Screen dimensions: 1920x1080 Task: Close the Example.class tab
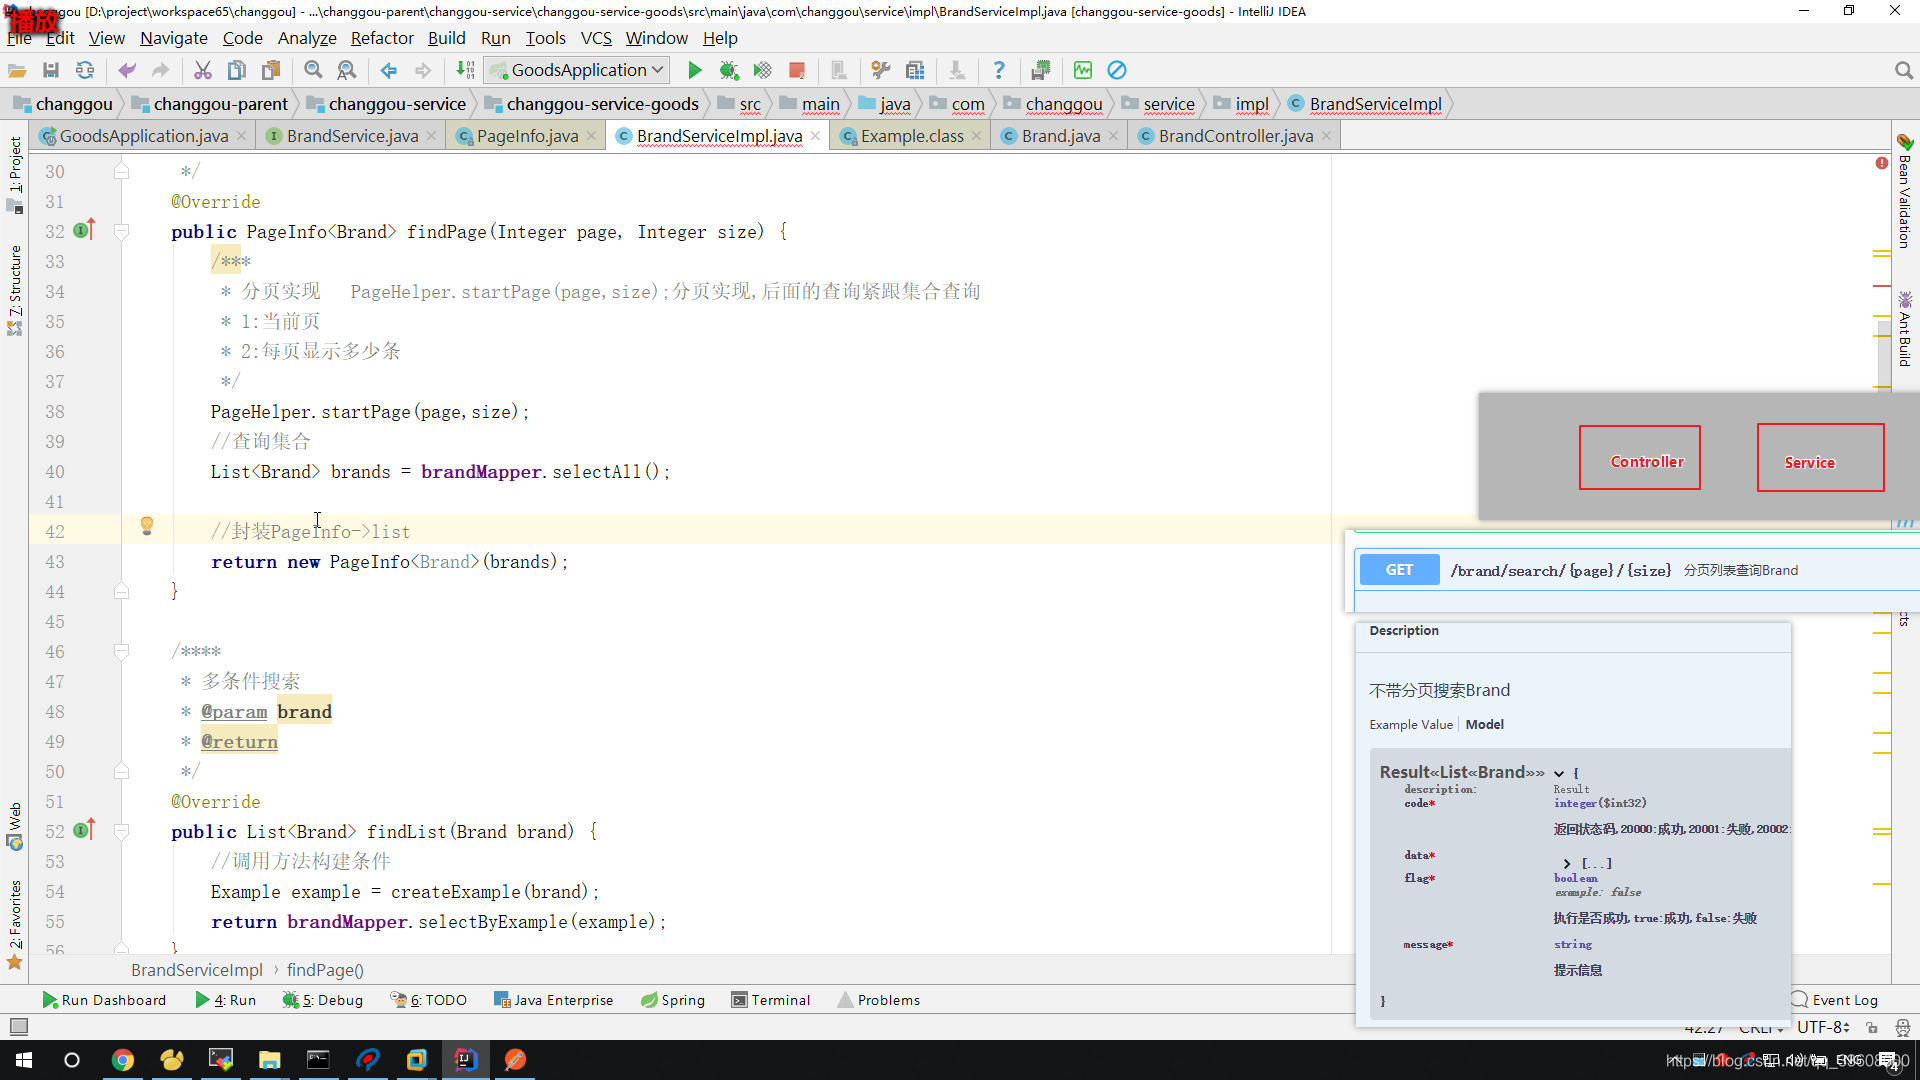tap(977, 136)
